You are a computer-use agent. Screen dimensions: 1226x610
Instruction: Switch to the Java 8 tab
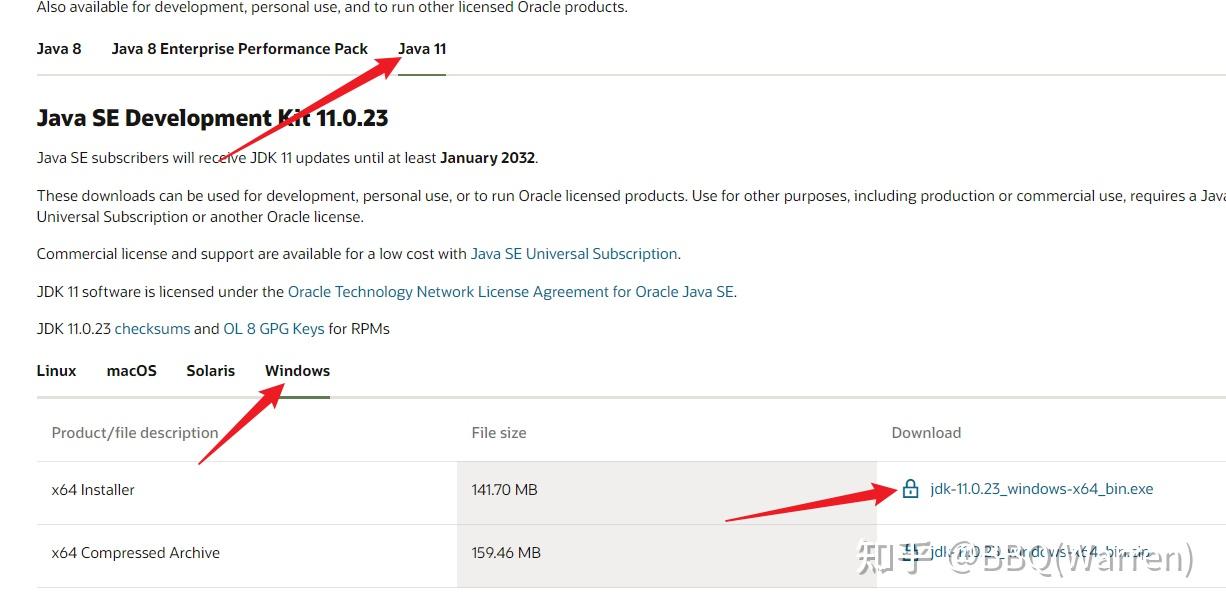click(59, 48)
